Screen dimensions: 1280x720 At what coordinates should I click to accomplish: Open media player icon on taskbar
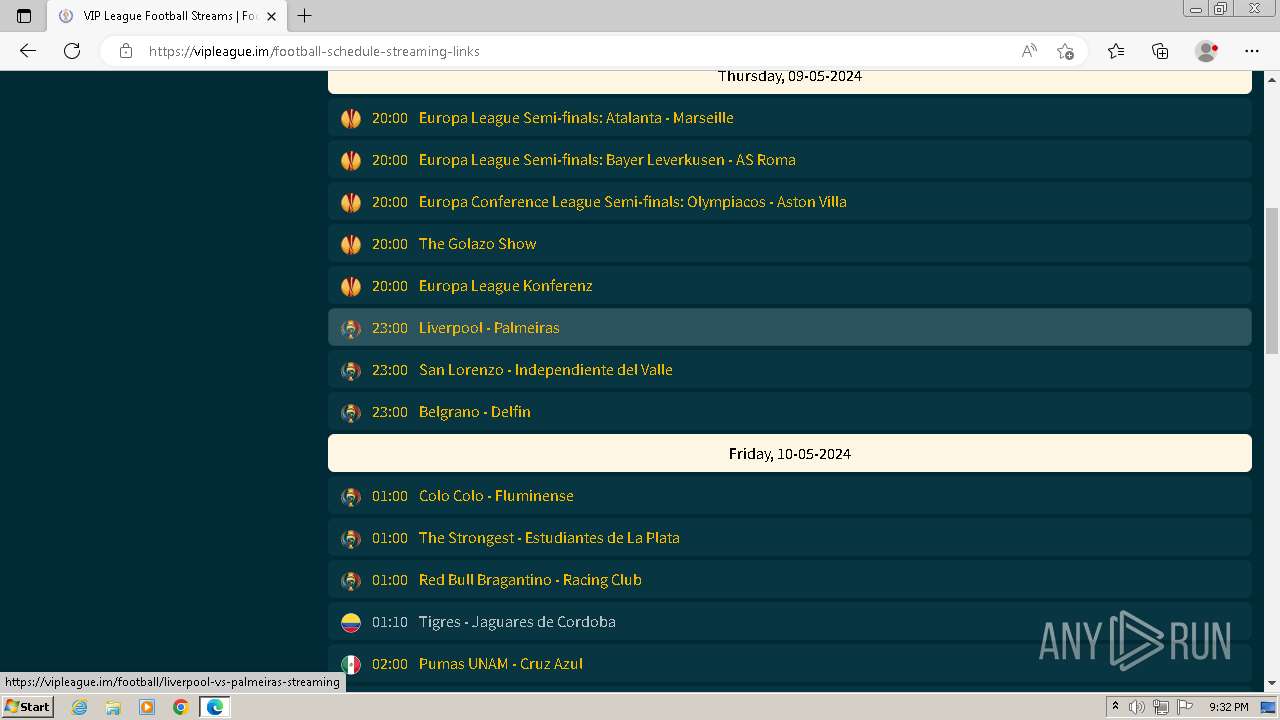coord(147,707)
